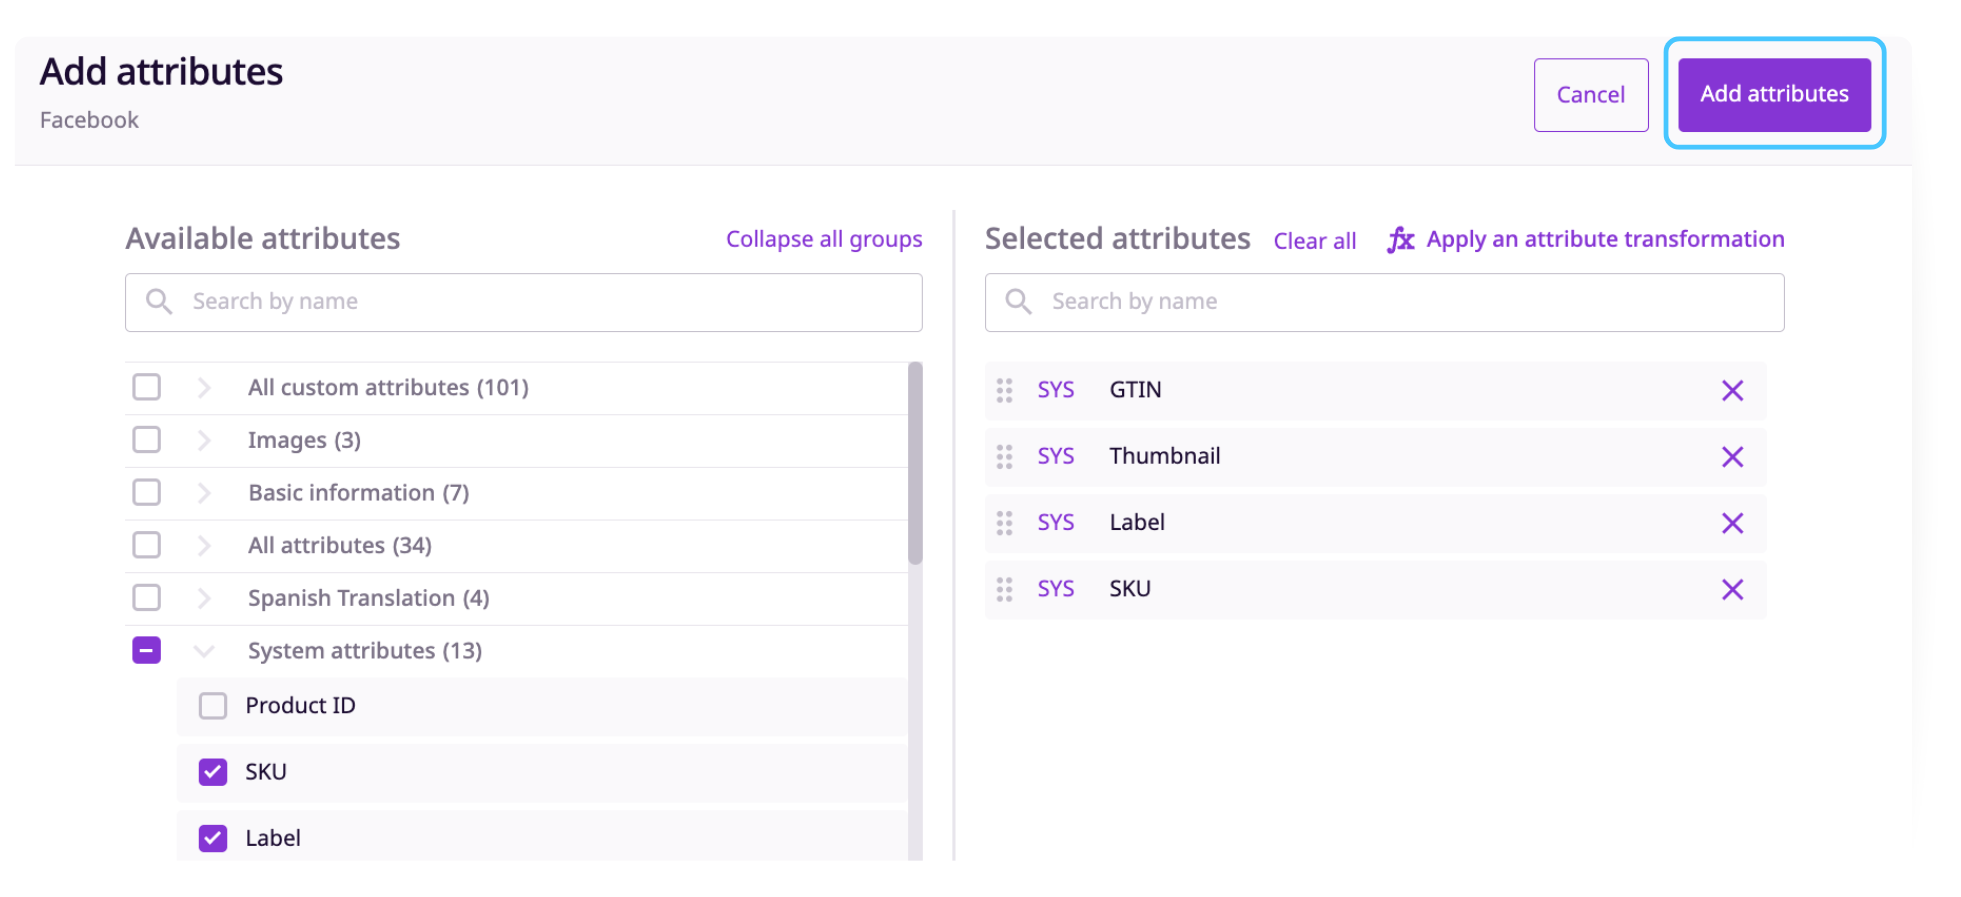
Task: Click the Cancel button
Action: click(1591, 95)
